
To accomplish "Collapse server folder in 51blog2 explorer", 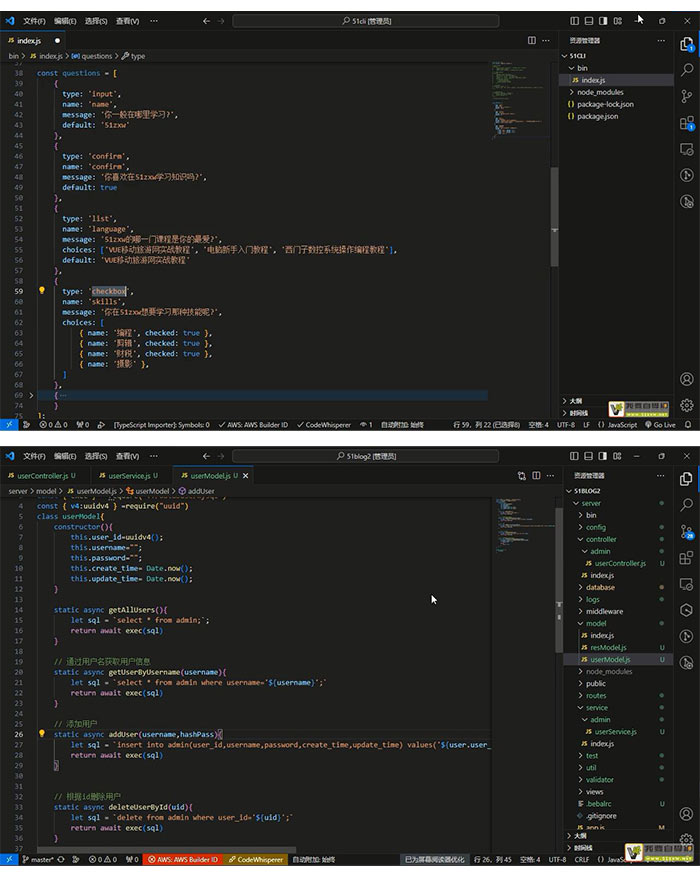I will (591, 503).
